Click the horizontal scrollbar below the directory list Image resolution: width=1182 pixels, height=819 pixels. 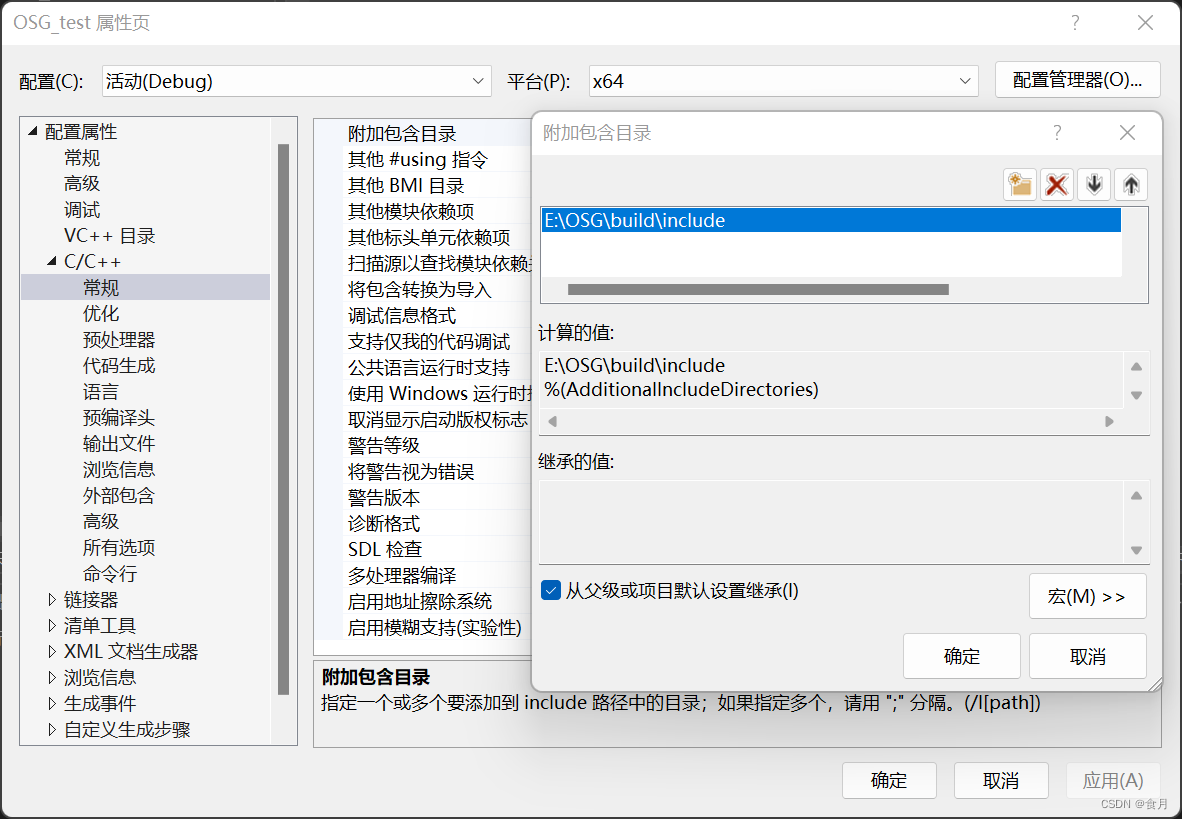(x=758, y=290)
